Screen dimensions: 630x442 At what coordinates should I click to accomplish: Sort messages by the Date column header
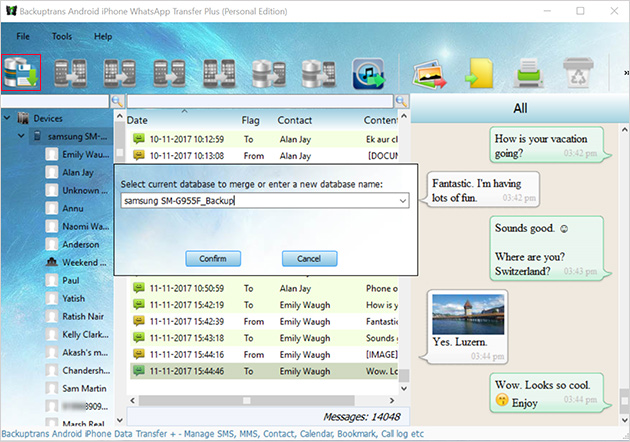click(x=137, y=120)
